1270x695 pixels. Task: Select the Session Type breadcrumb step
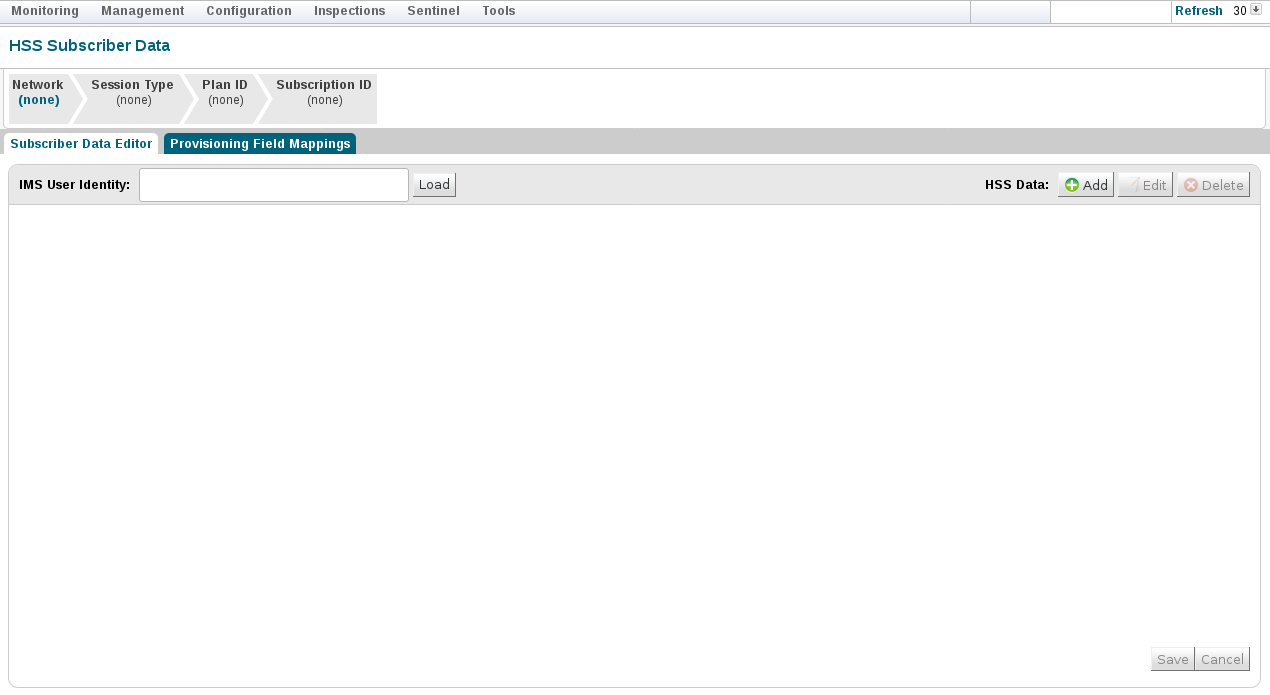[132, 92]
